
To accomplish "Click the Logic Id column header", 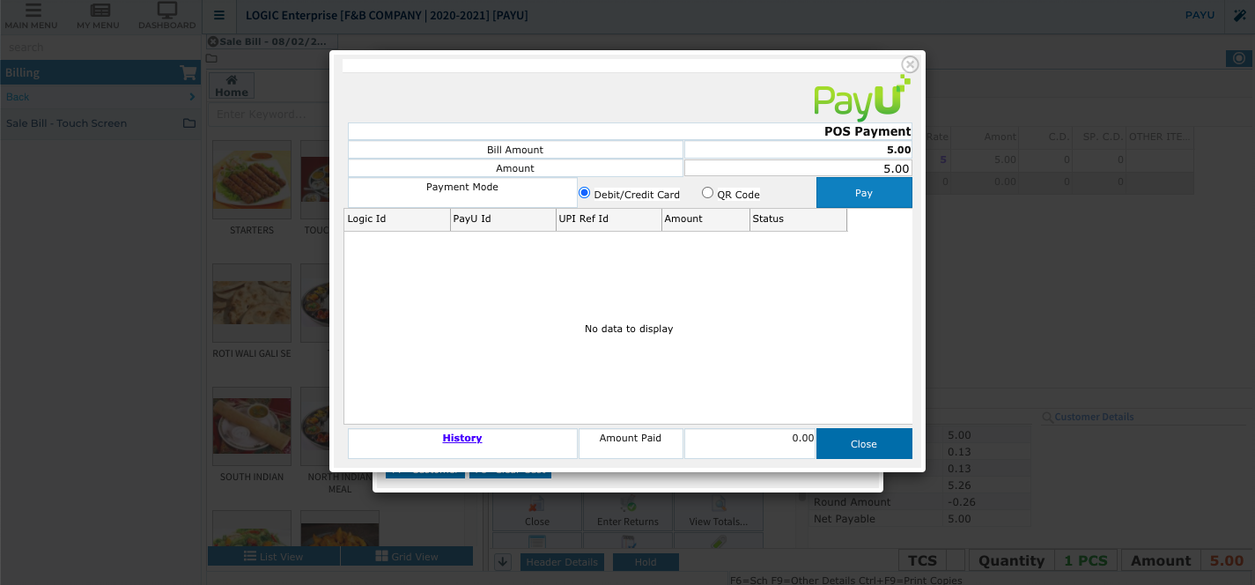I will (x=397, y=219).
